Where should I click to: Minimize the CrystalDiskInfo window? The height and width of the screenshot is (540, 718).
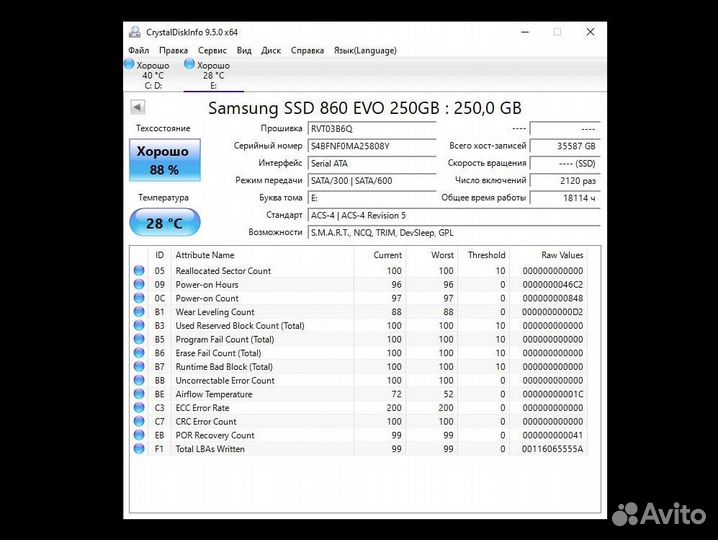point(525,32)
